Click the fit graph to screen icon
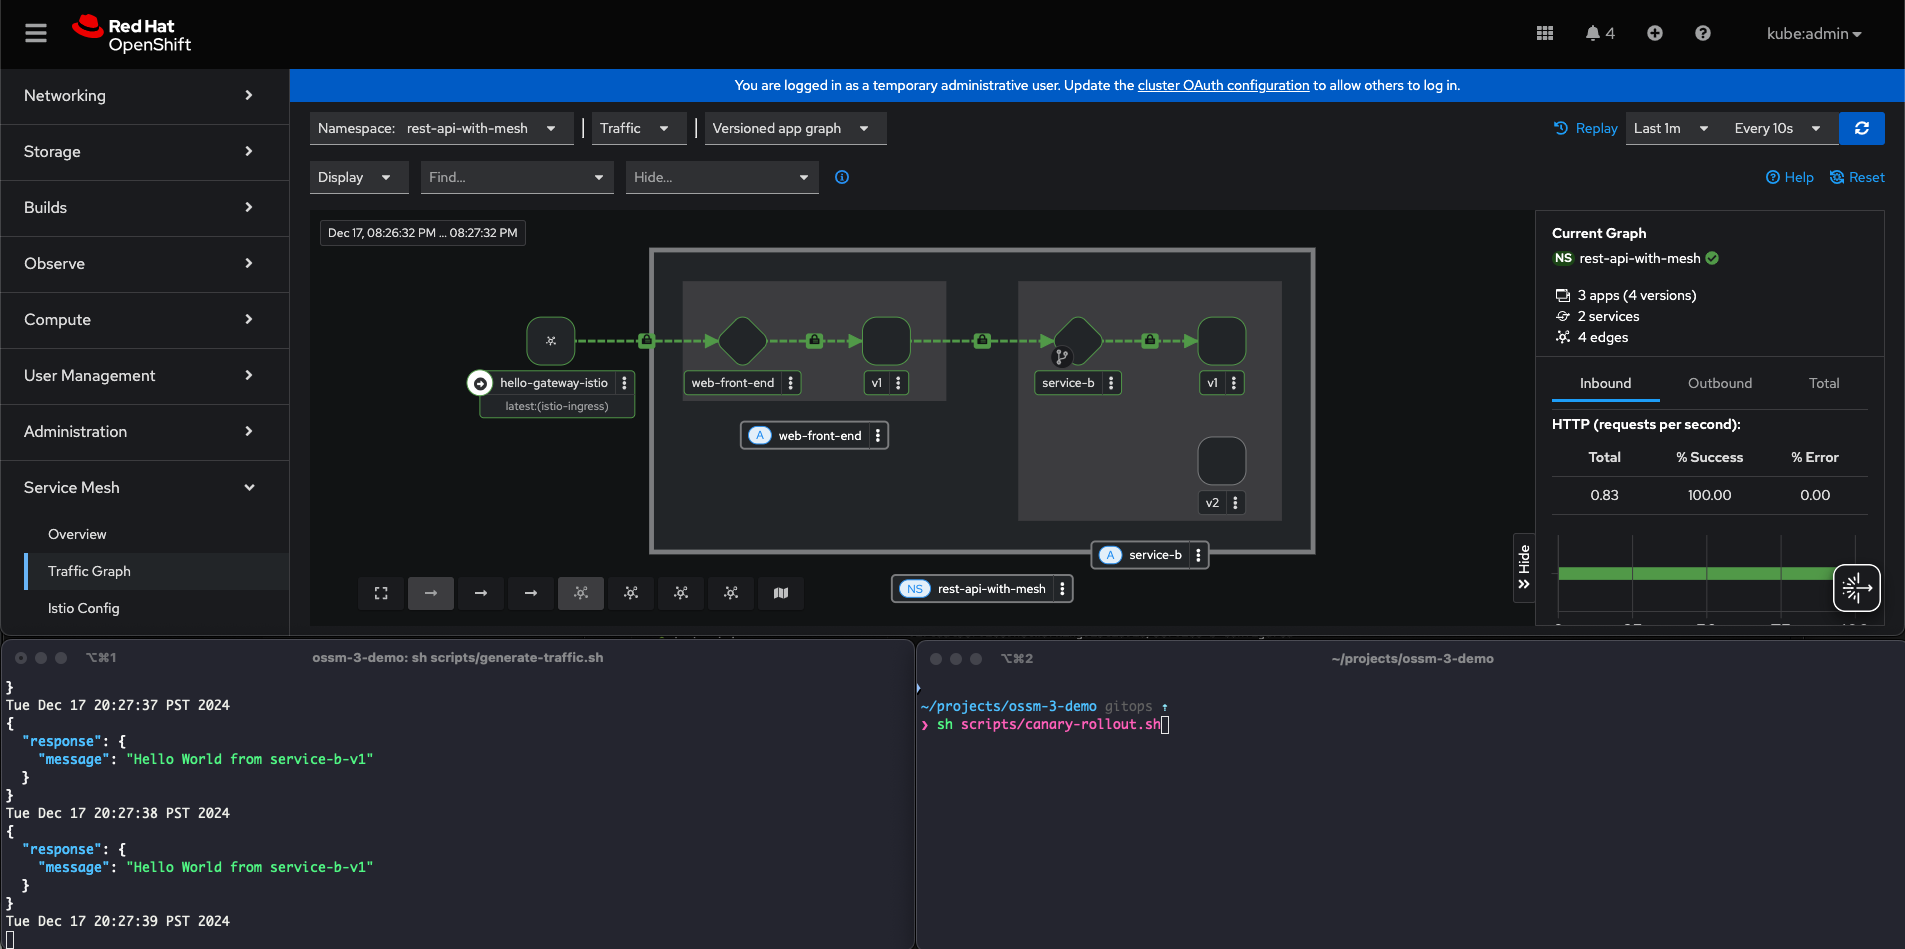Screen dimensions: 1905x949 pos(381,593)
